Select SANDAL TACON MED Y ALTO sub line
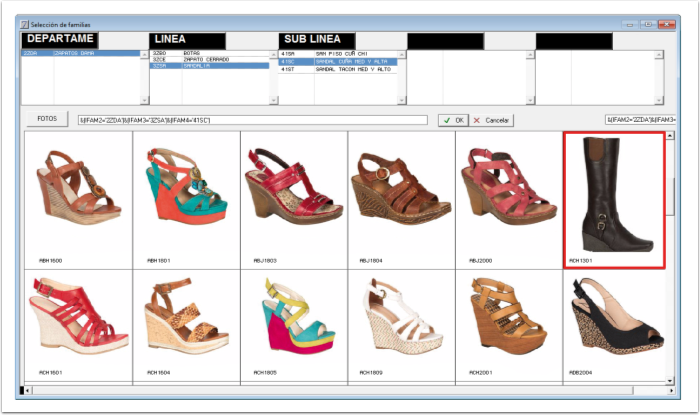 (x=338, y=70)
